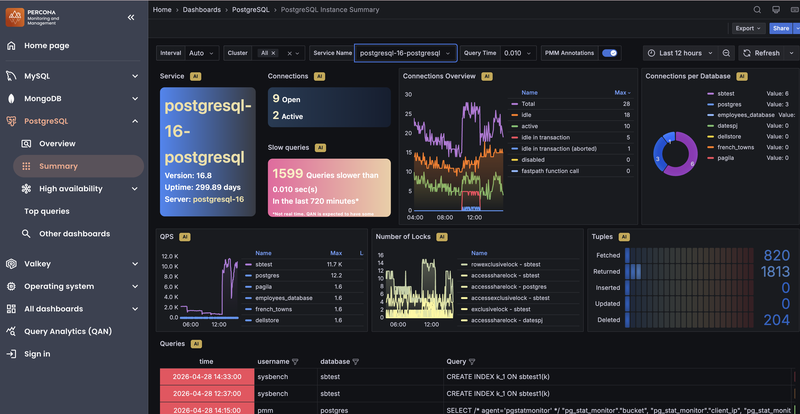Click the zoom out time range icon

pos(726,53)
